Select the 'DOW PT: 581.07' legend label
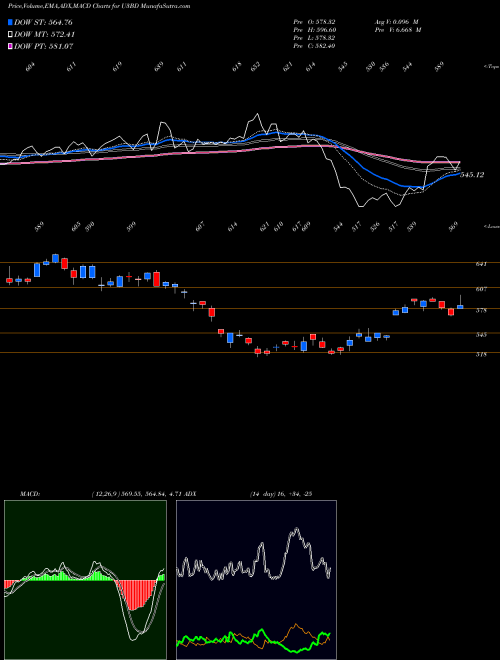Image resolution: width=500 pixels, height=660 pixels. (44, 46)
